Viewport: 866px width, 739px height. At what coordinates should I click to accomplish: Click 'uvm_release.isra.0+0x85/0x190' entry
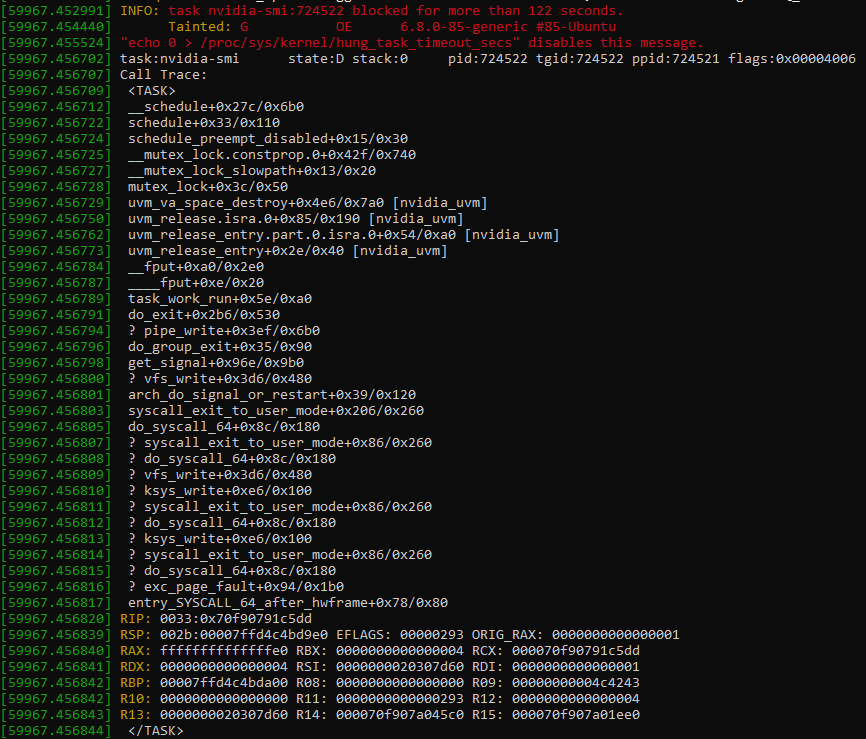[295, 219]
